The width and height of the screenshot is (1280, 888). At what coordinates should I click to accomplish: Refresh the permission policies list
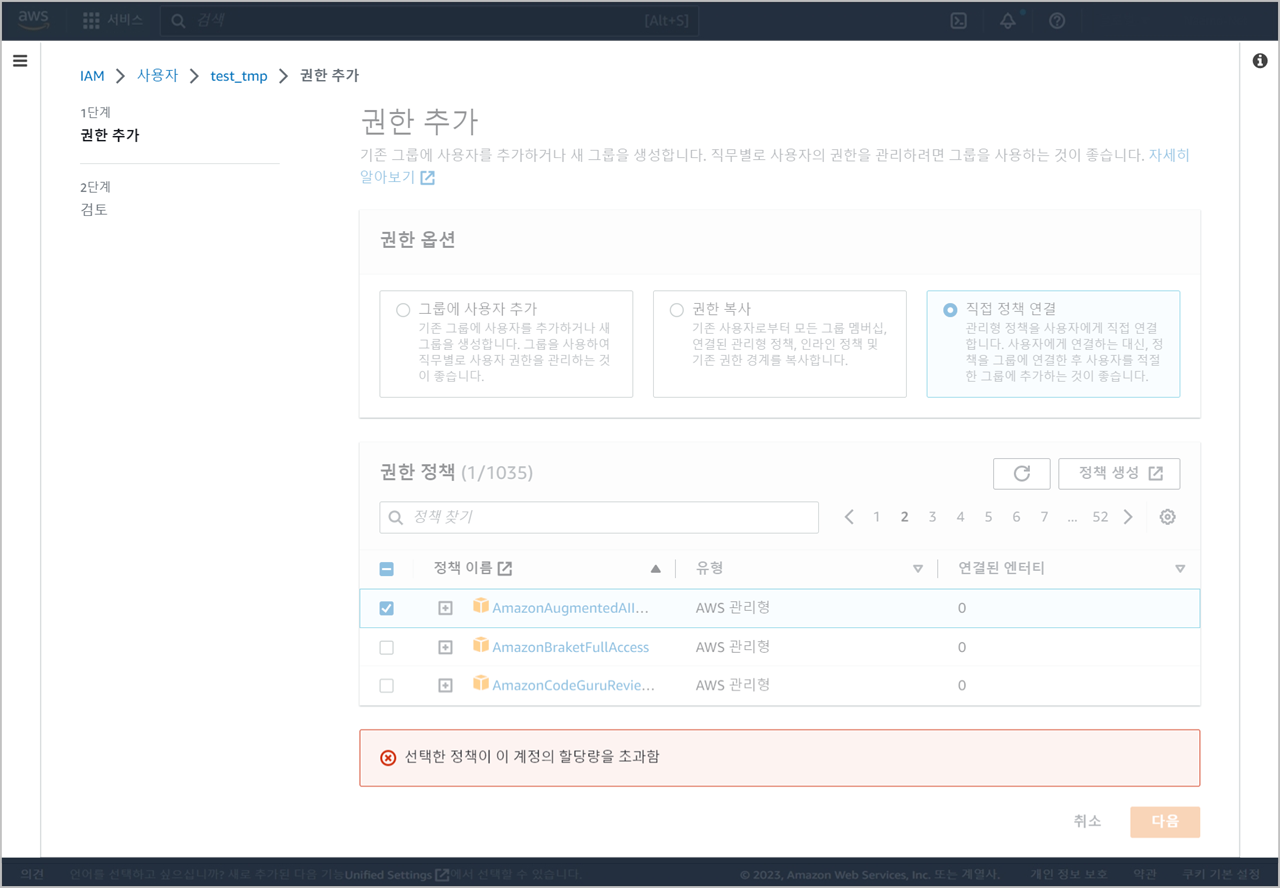click(1021, 474)
